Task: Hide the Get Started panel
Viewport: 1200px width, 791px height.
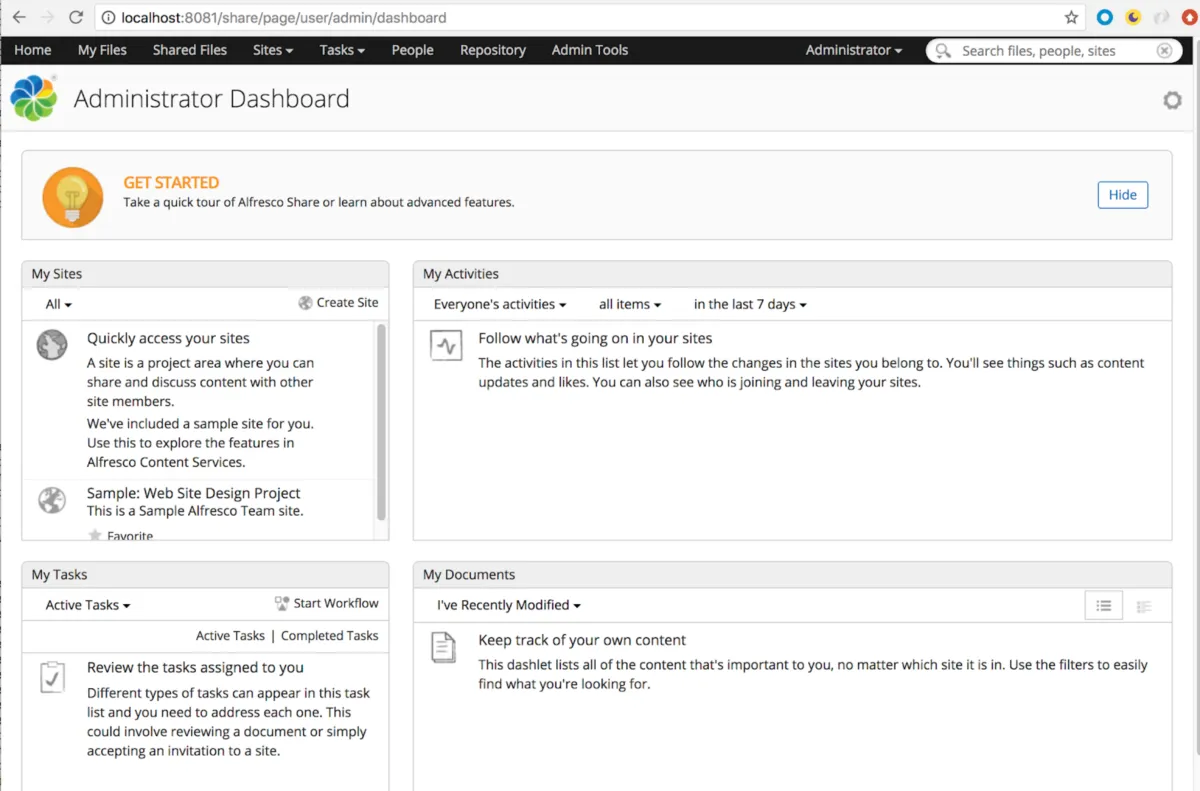Action: tap(1122, 195)
